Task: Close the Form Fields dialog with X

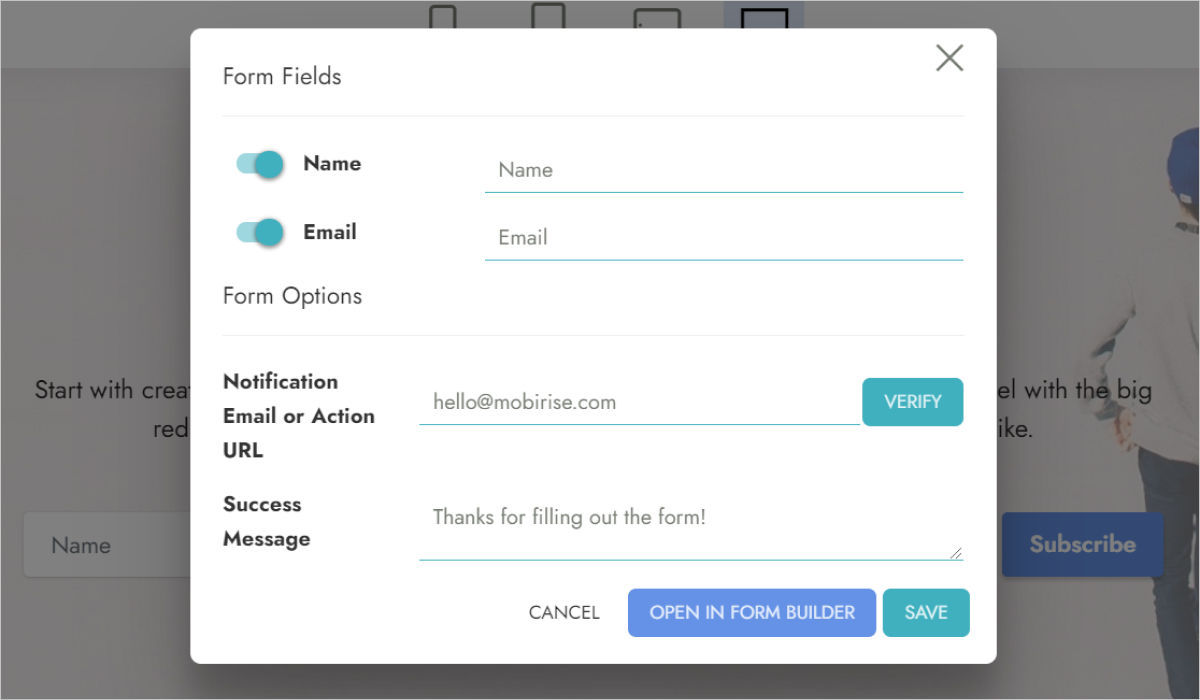Action: [949, 59]
